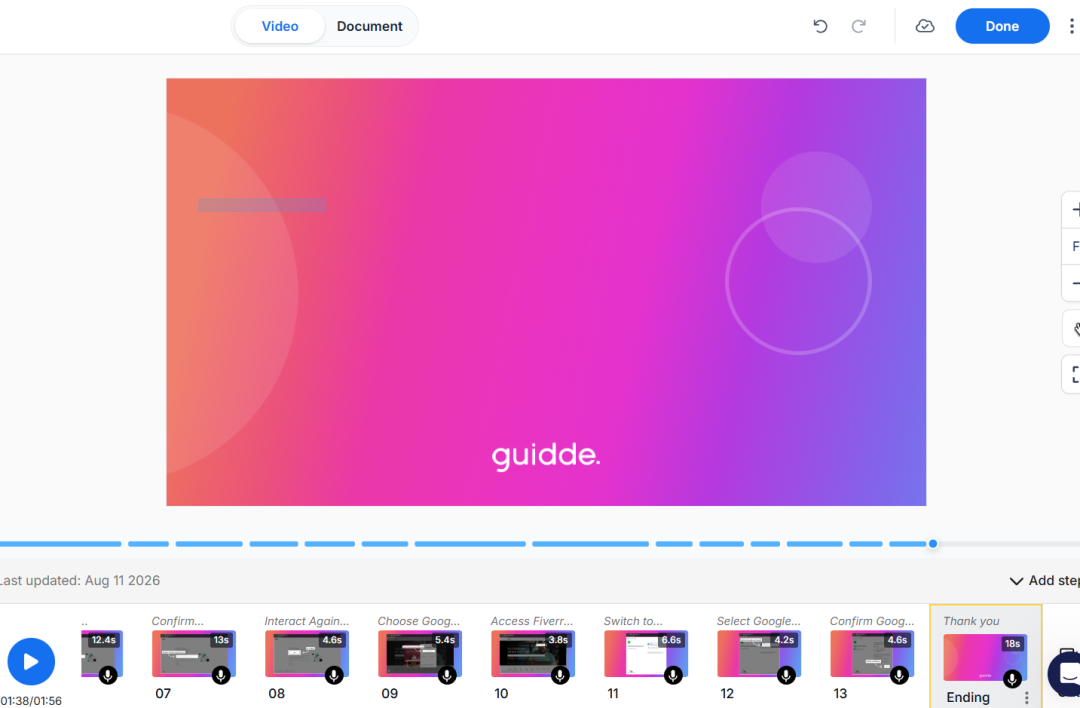Click microphone icon on step 08
This screenshot has height=708, width=1080.
coord(334,675)
